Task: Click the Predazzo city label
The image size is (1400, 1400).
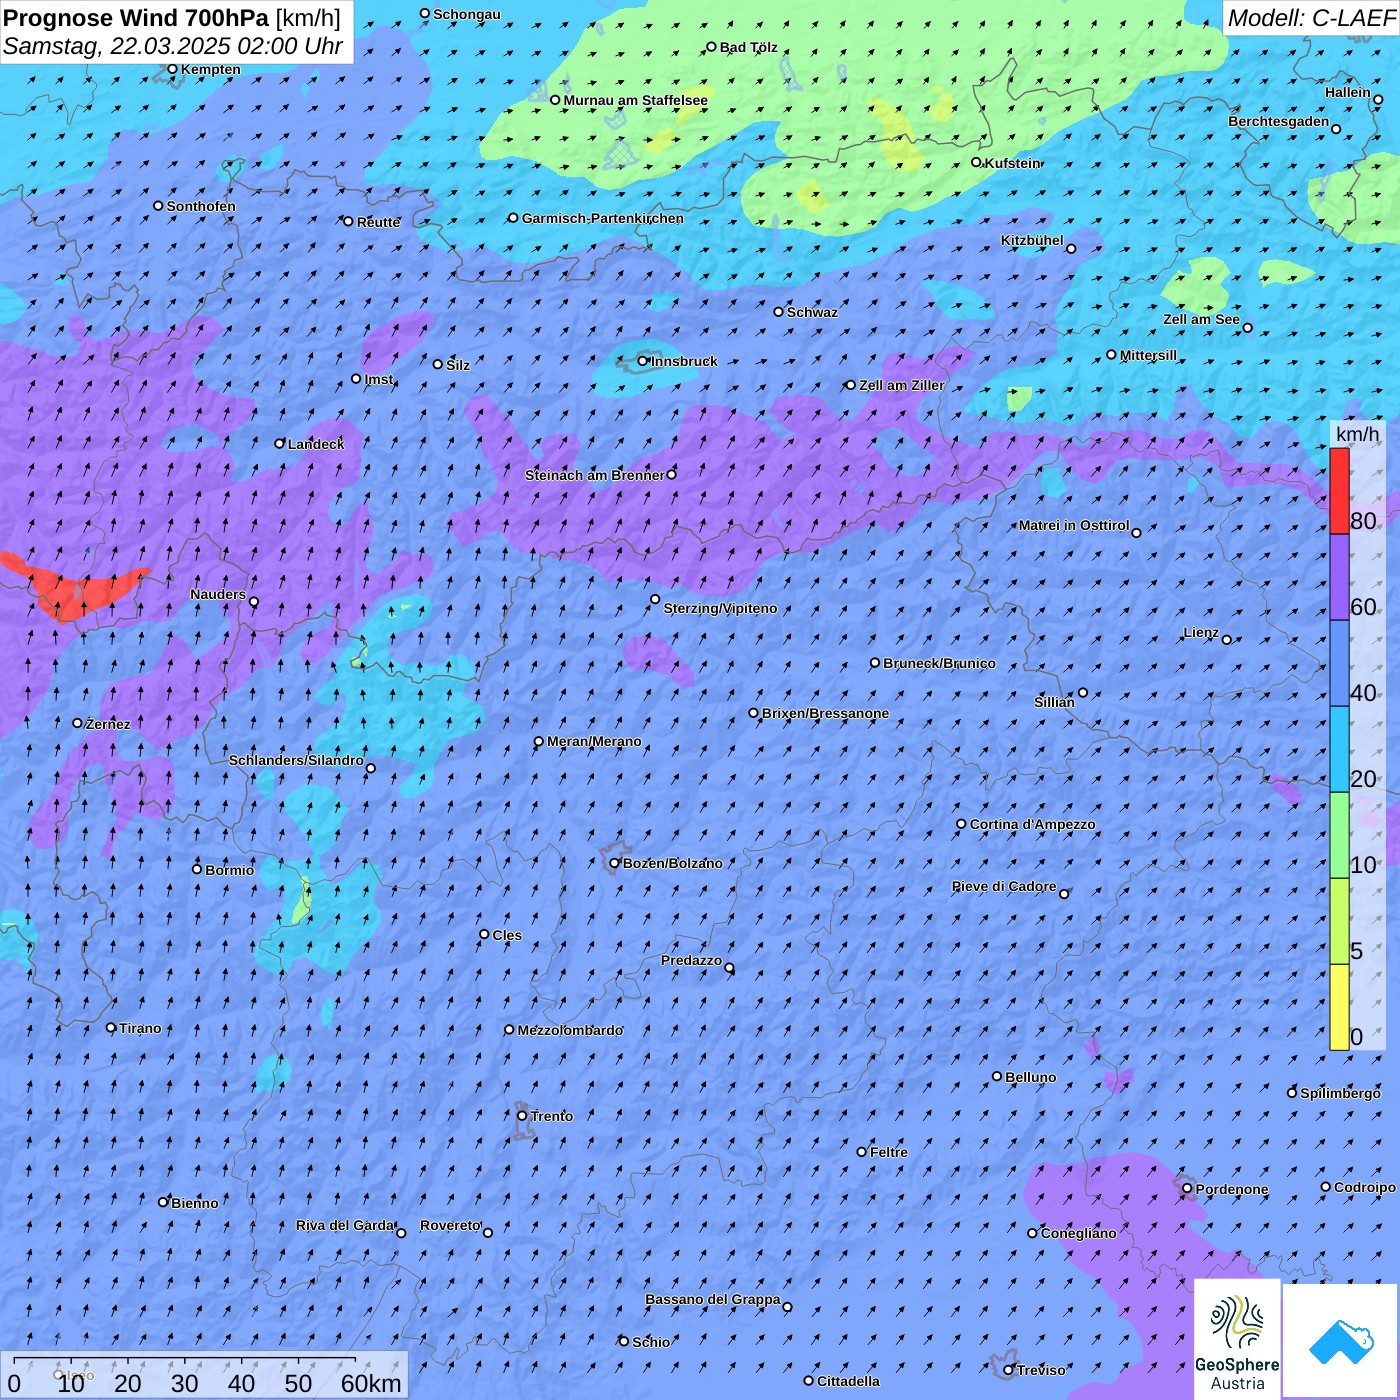Action: tap(691, 960)
